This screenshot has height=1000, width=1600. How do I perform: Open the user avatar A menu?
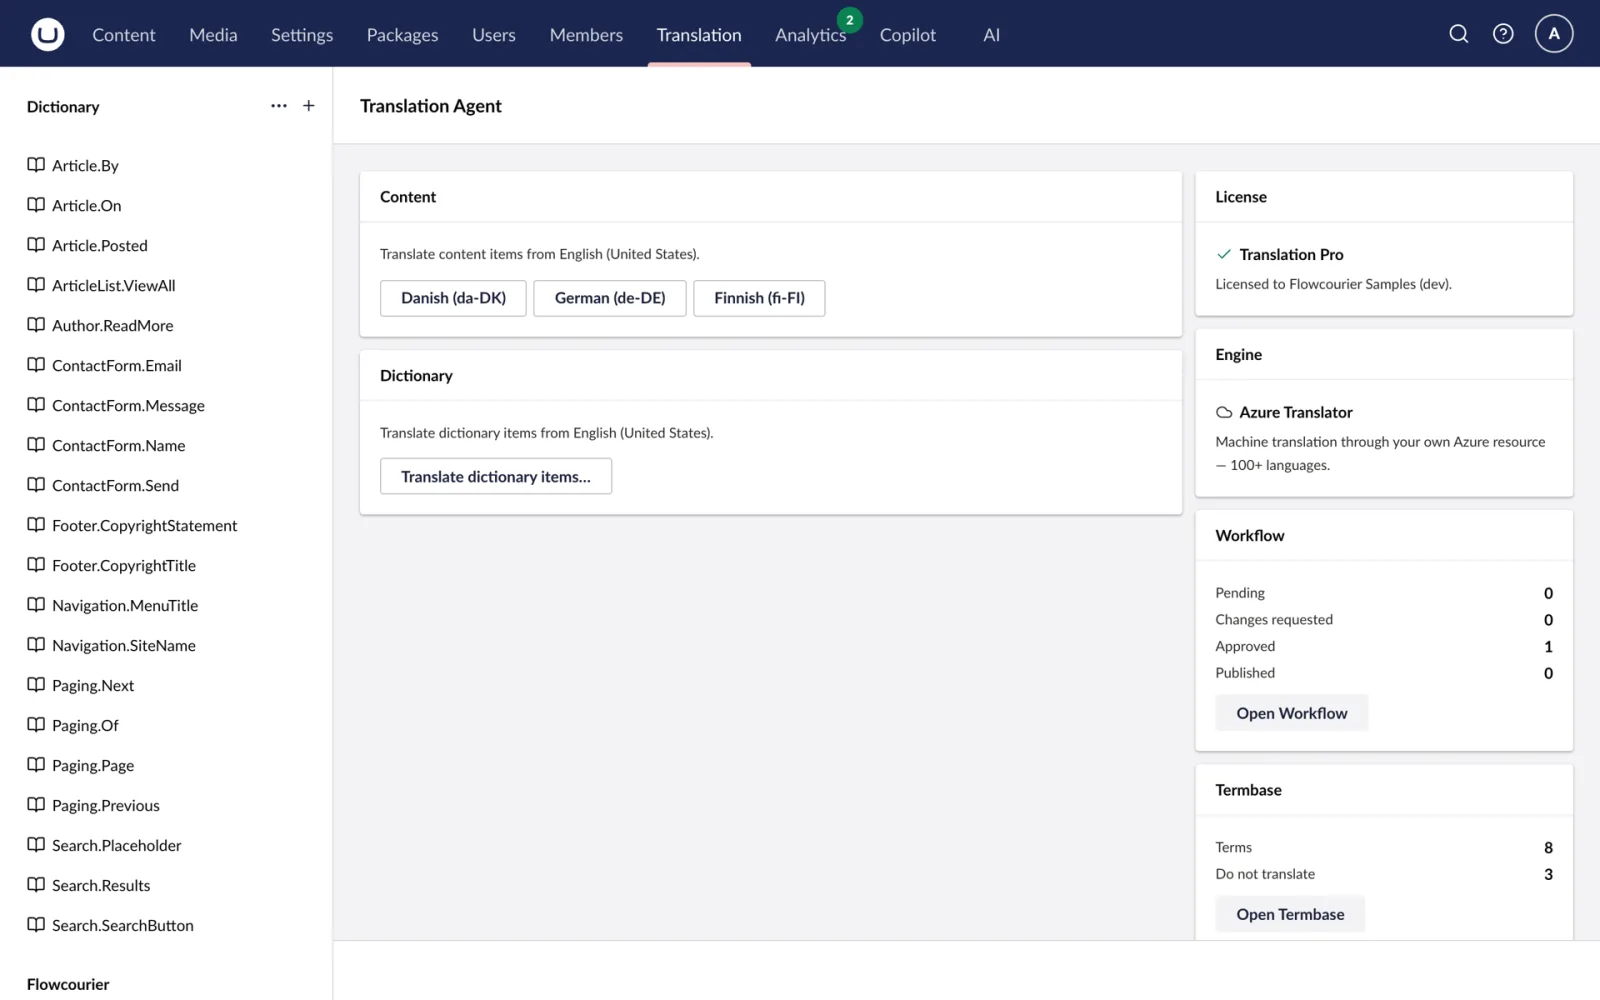pyautogui.click(x=1554, y=34)
